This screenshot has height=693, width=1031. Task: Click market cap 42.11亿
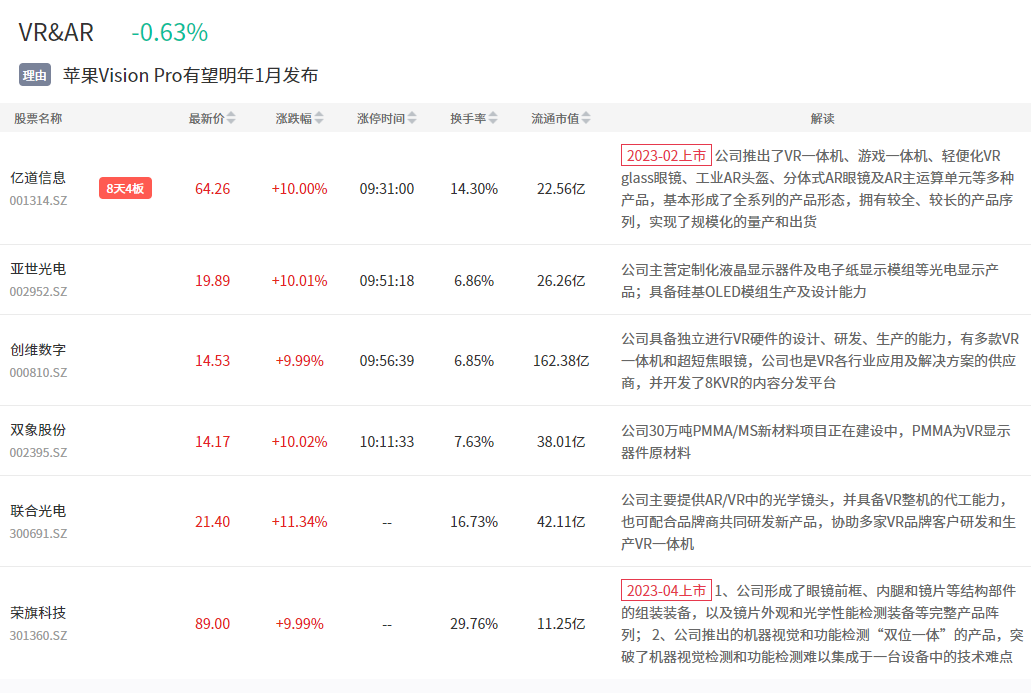pos(561,522)
